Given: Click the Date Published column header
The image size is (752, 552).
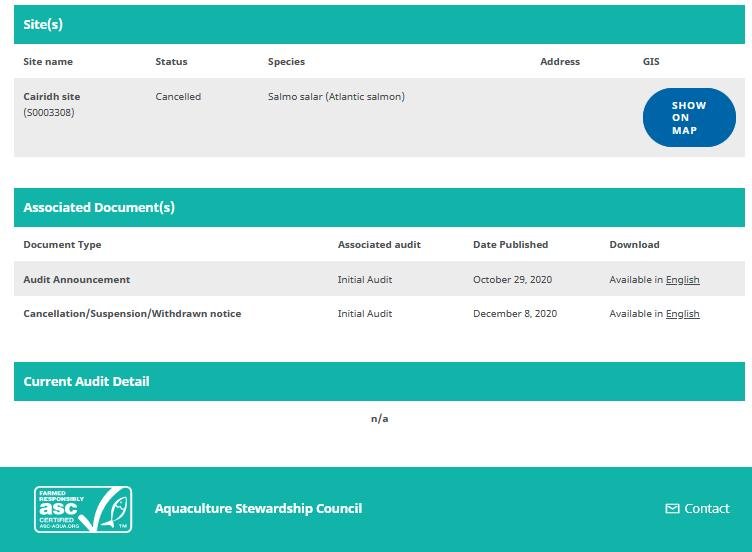Looking at the screenshot, I should [510, 245].
